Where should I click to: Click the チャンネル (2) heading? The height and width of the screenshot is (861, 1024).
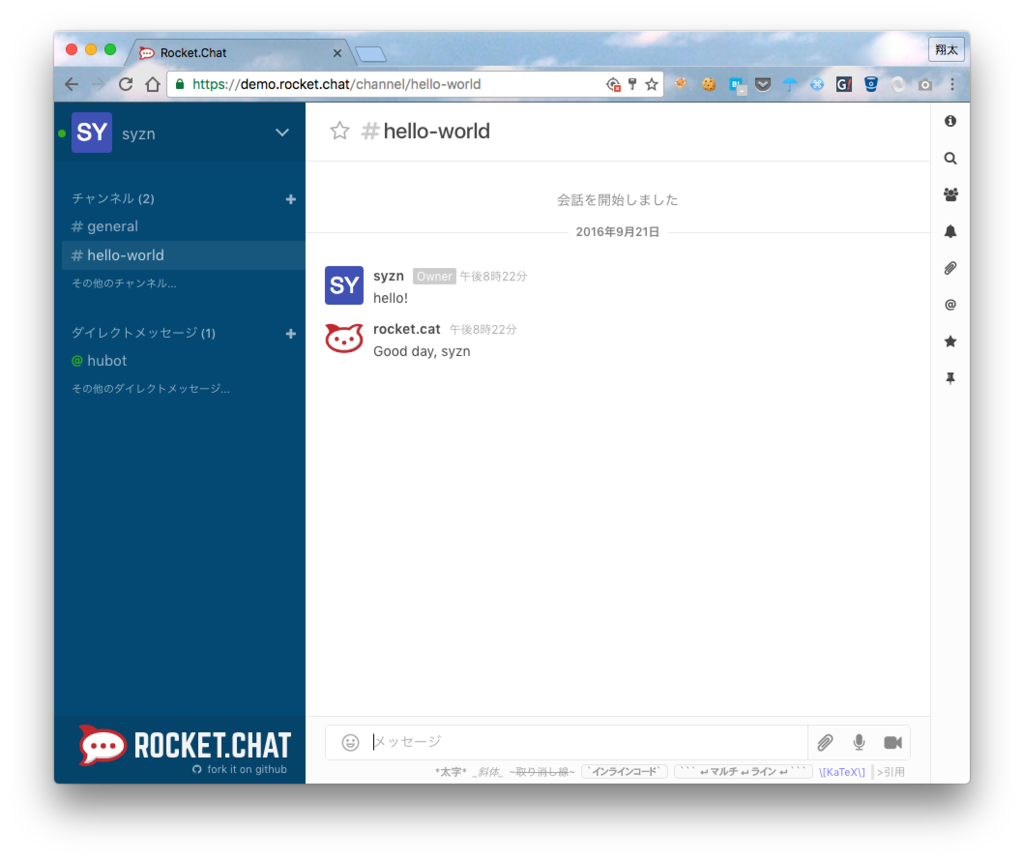click(113, 199)
